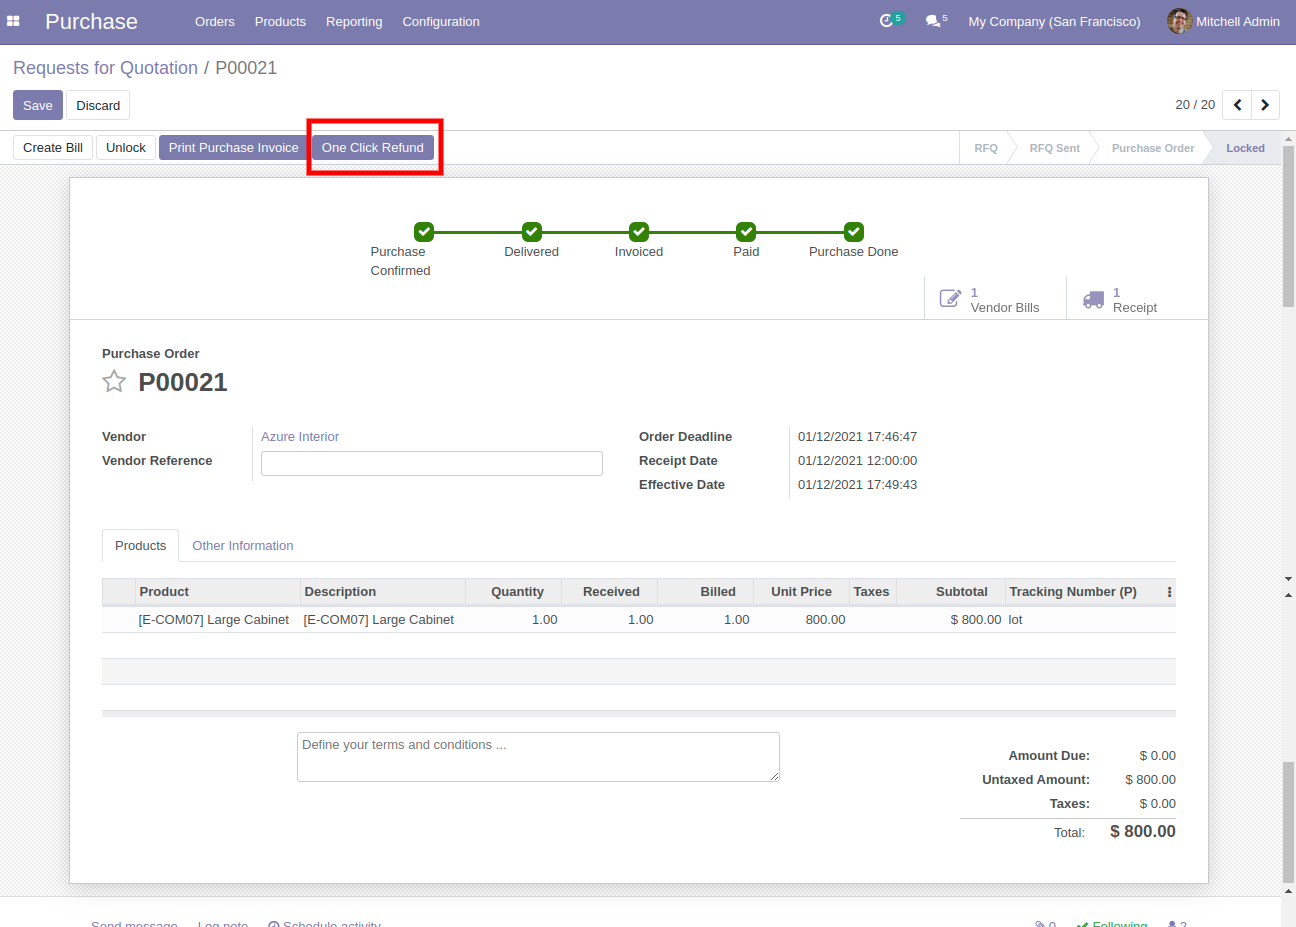Viewport: 1296px width, 927px height.
Task: Click the terms and conditions text area
Action: [538, 757]
